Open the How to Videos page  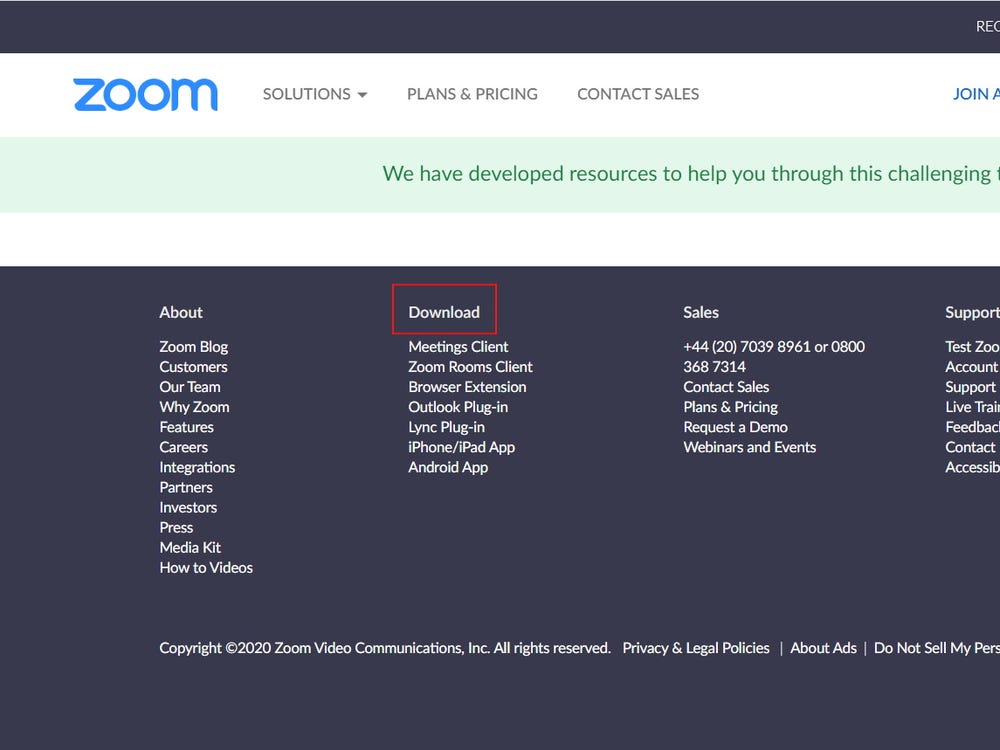pyautogui.click(x=206, y=567)
